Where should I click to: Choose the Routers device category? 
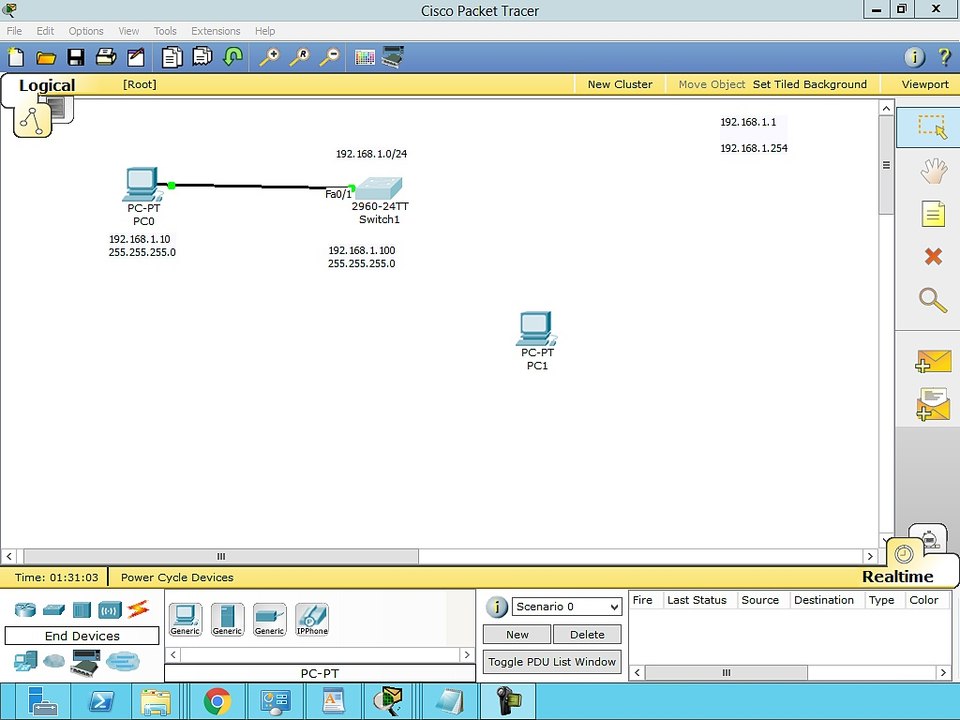[x=26, y=610]
